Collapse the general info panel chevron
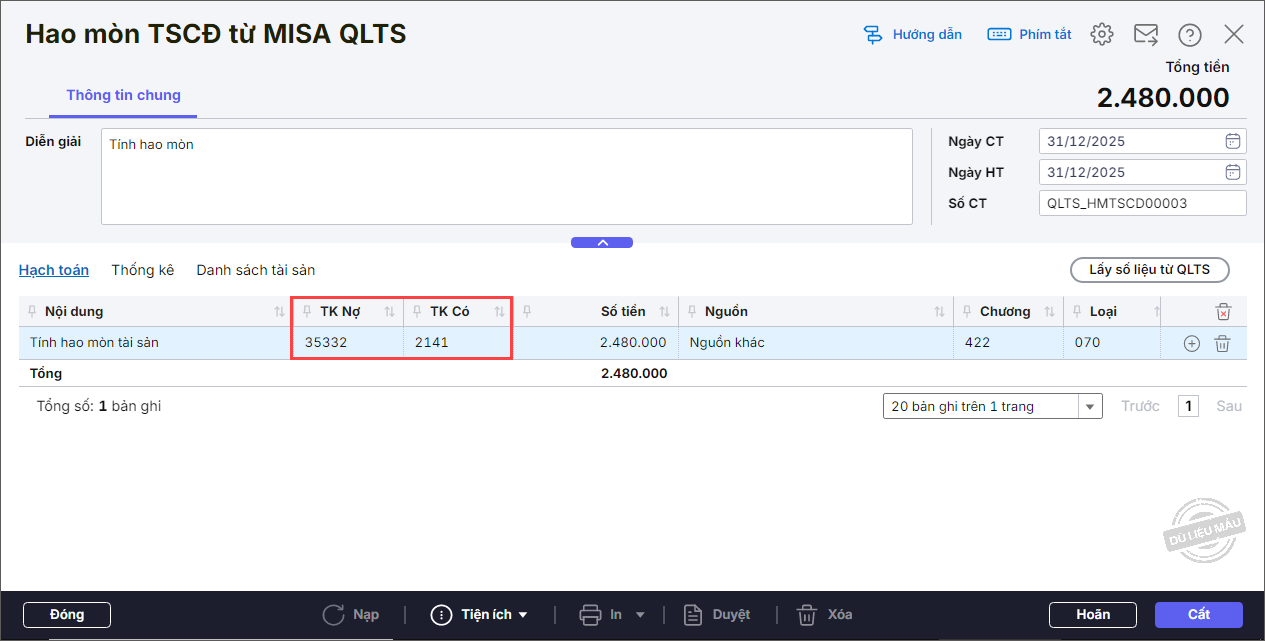1265x641 pixels. (602, 243)
